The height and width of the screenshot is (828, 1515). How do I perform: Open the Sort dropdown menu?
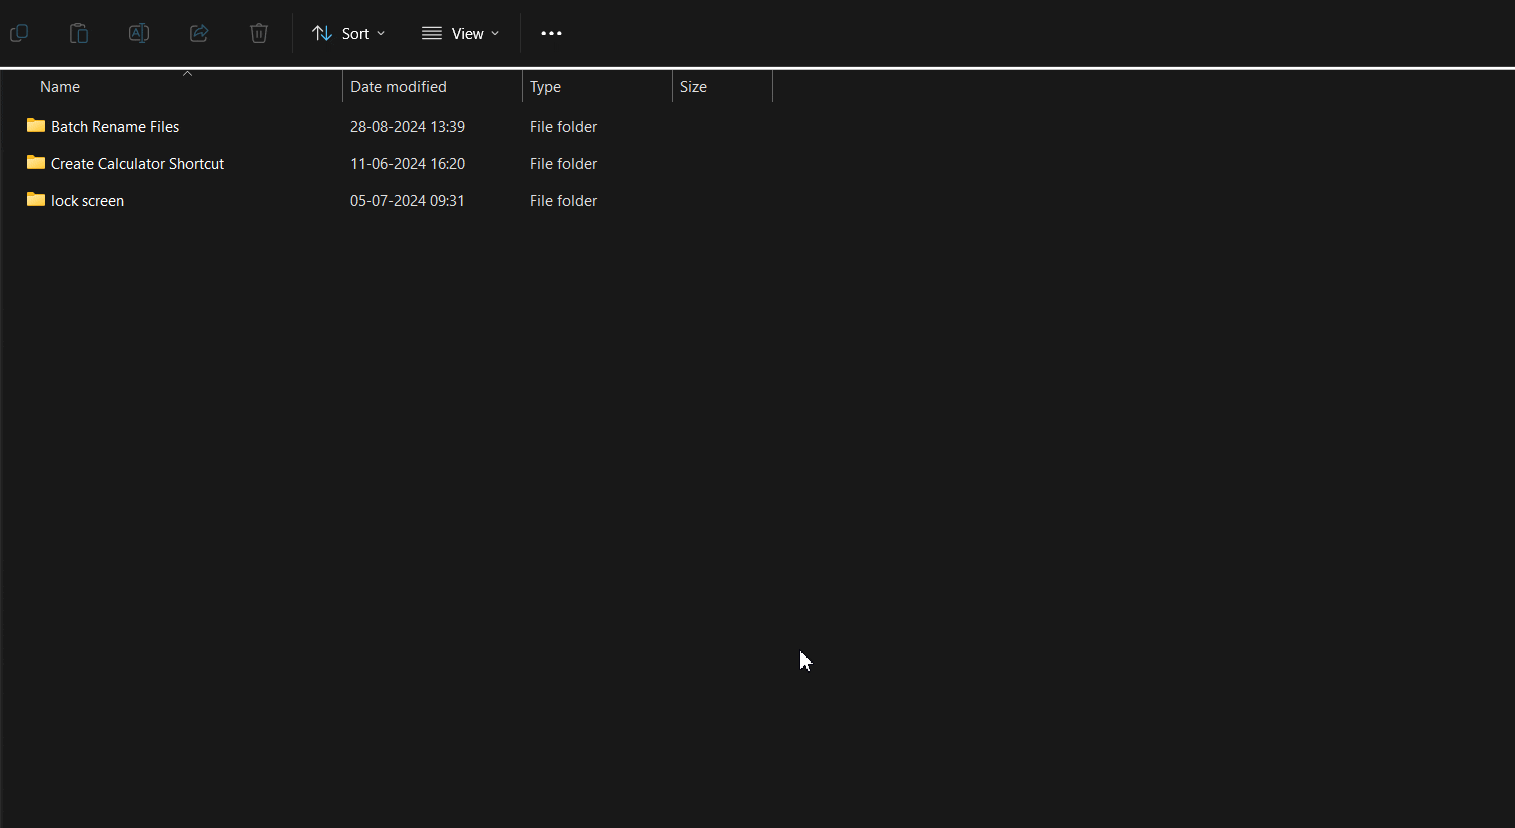point(348,33)
